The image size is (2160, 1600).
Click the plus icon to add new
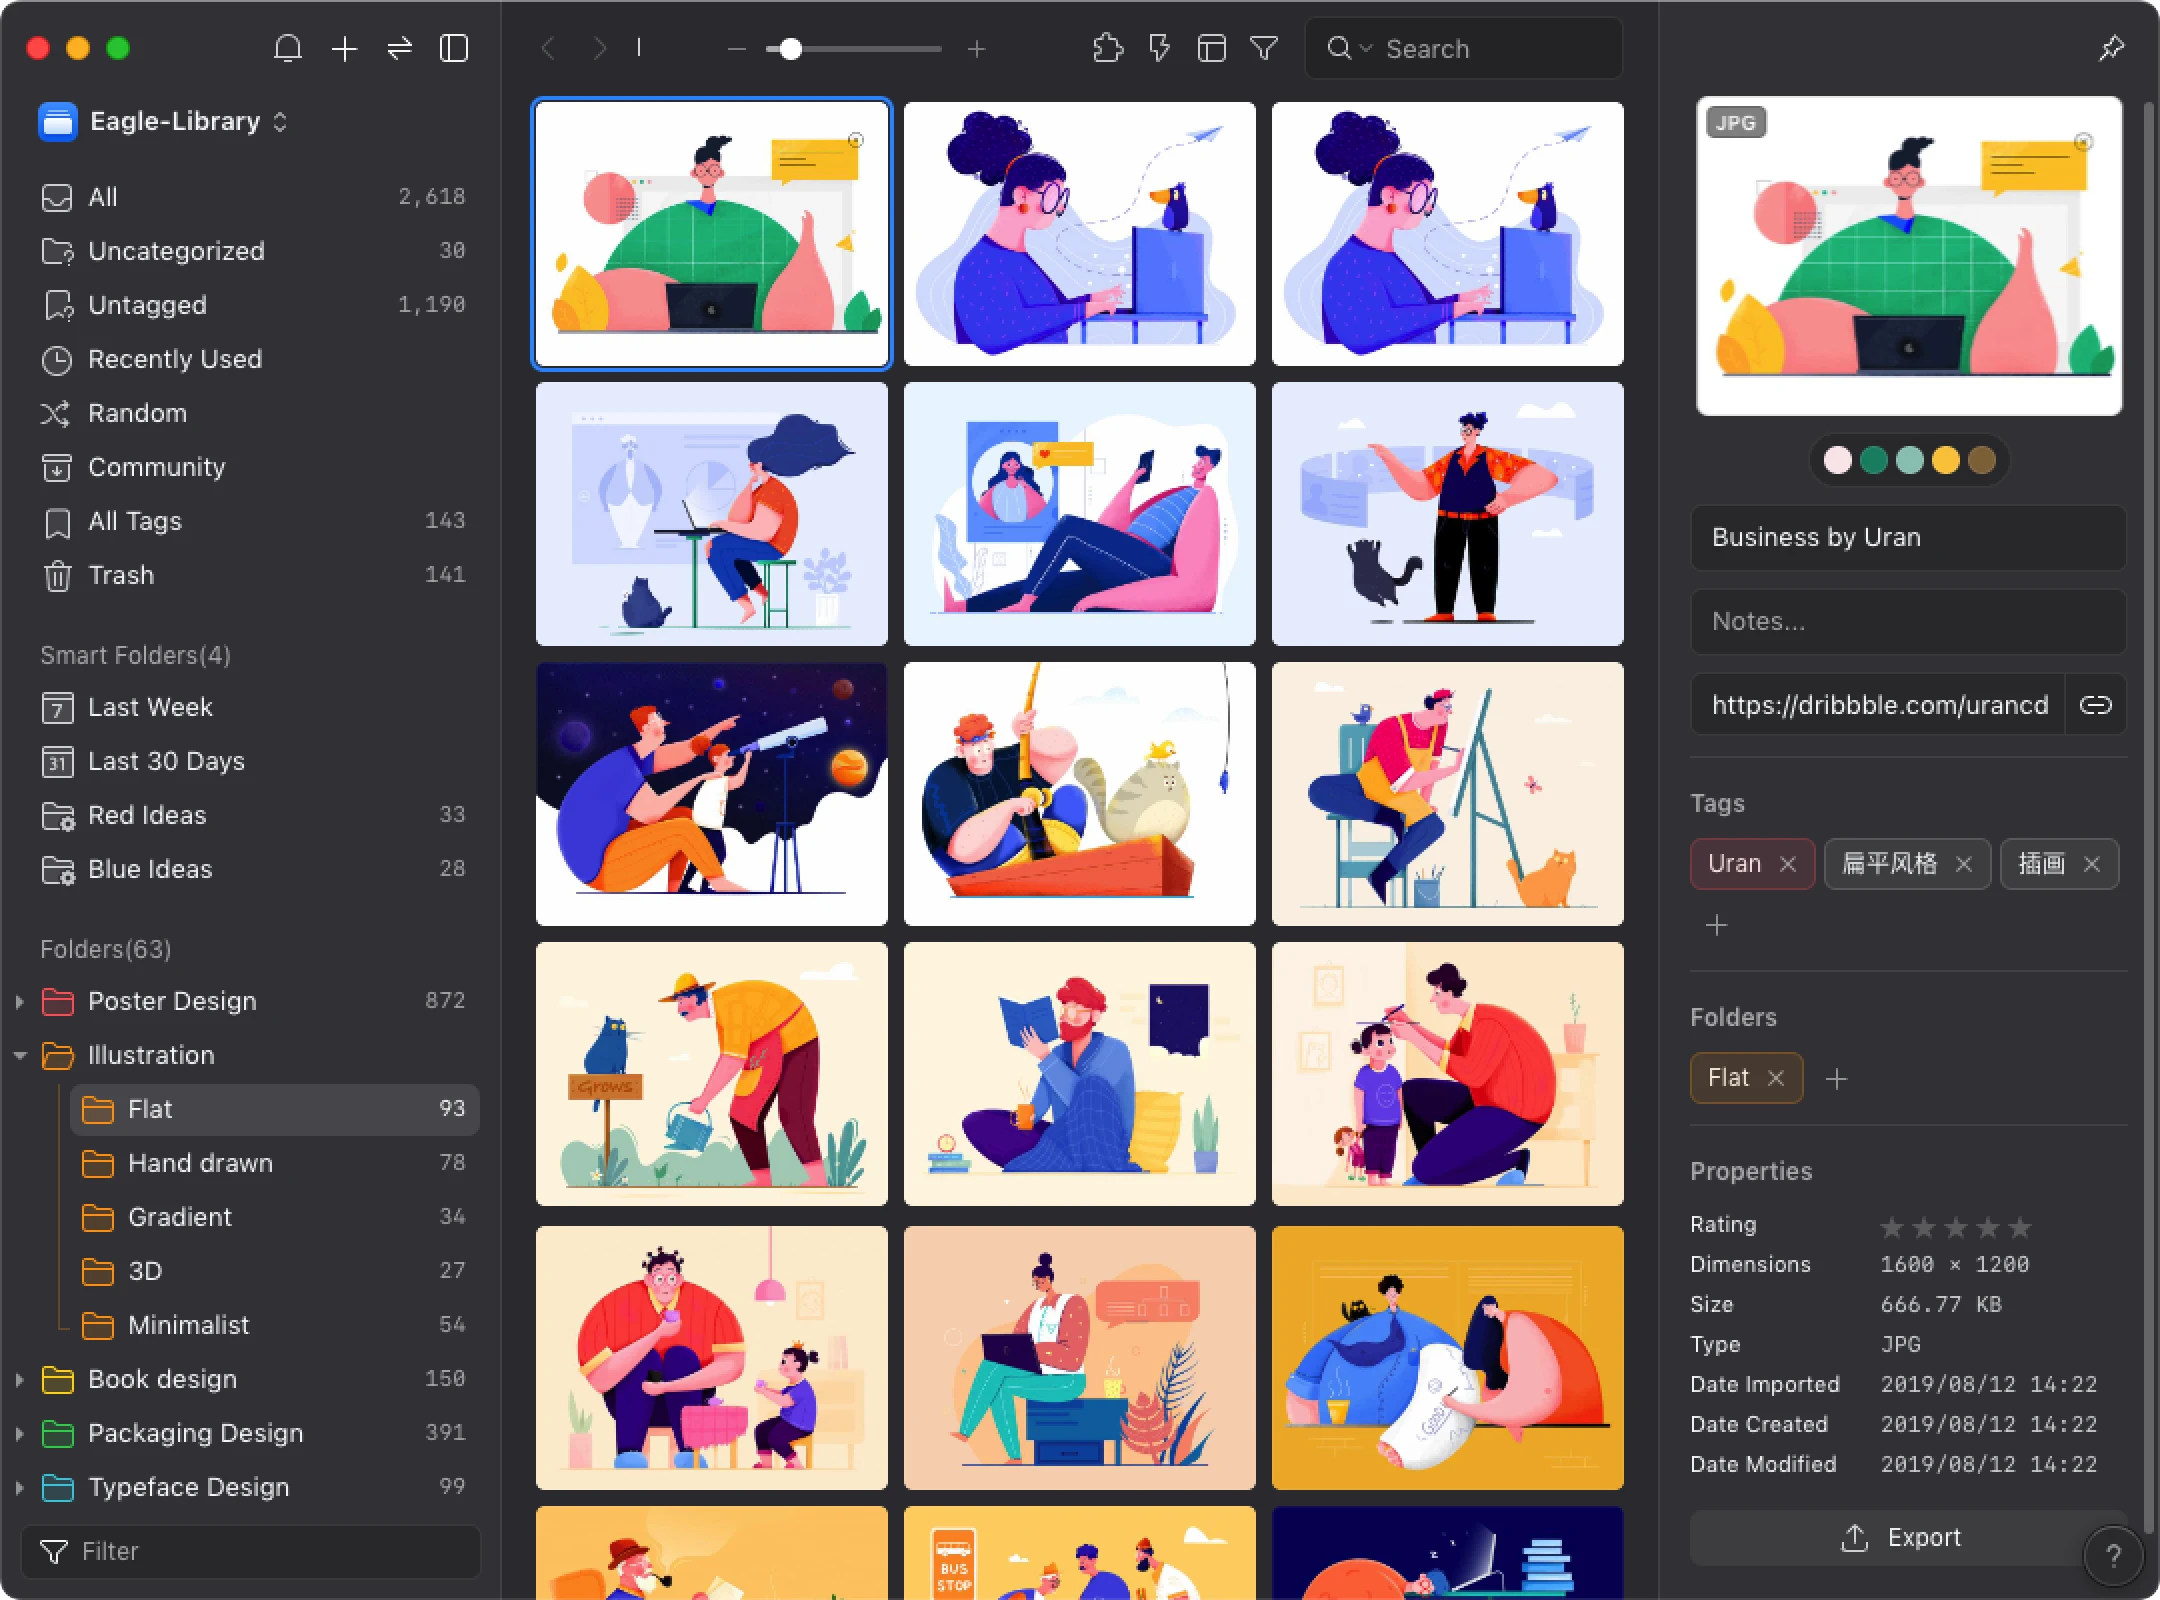click(344, 48)
